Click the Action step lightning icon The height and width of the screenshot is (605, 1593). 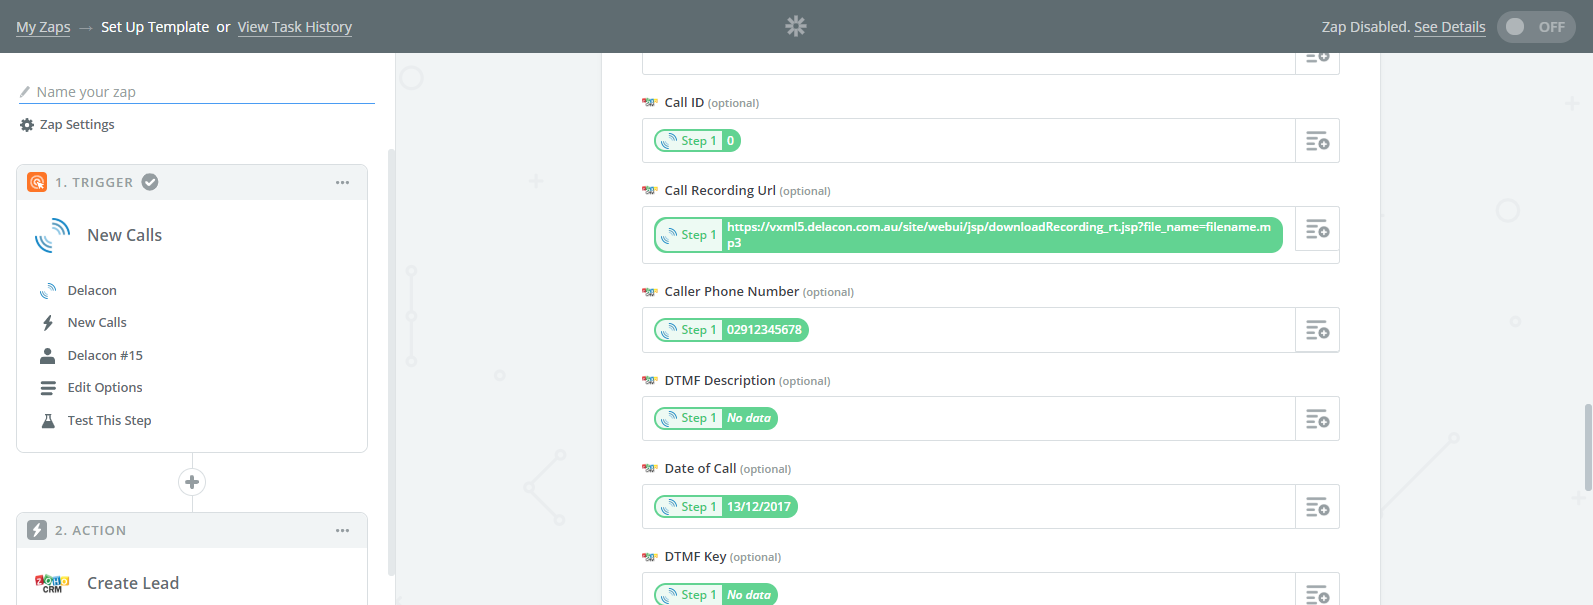tap(37, 530)
